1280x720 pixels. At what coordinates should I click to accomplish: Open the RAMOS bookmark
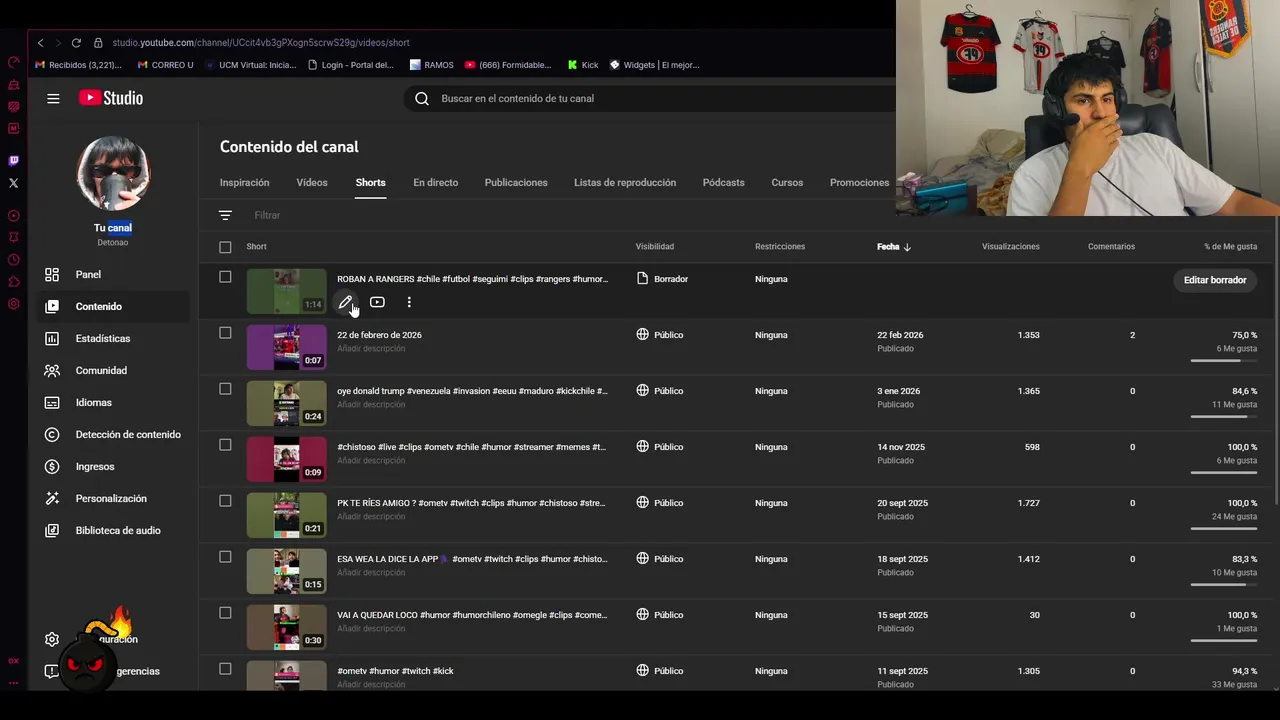tap(432, 65)
